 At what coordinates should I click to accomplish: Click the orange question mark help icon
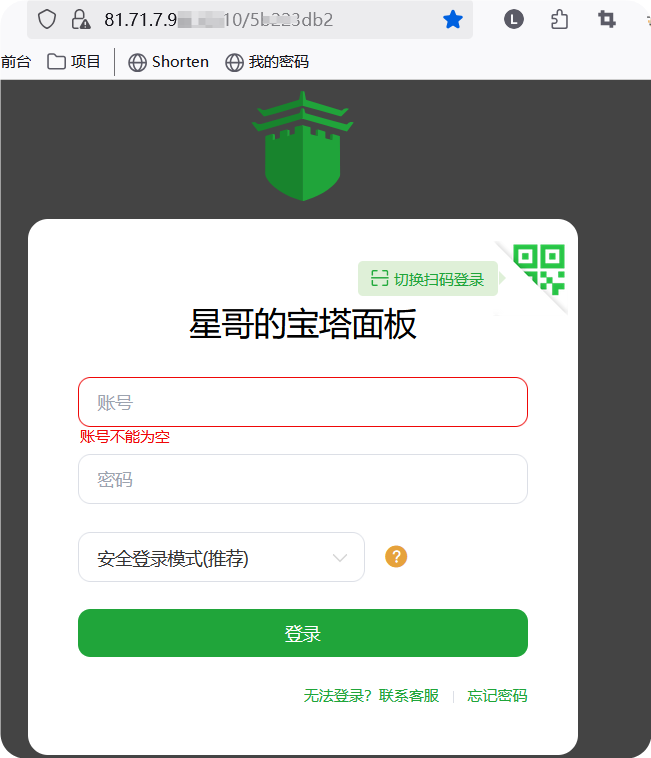tap(396, 557)
